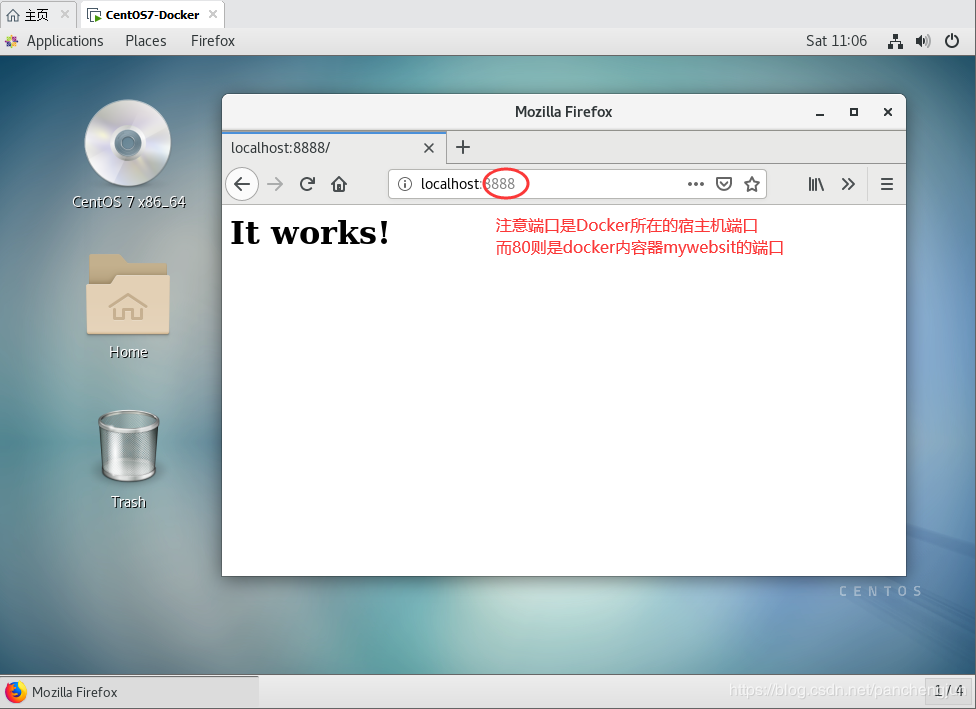Go back with the Firefox back arrow
This screenshot has width=976, height=709.
pos(242,184)
